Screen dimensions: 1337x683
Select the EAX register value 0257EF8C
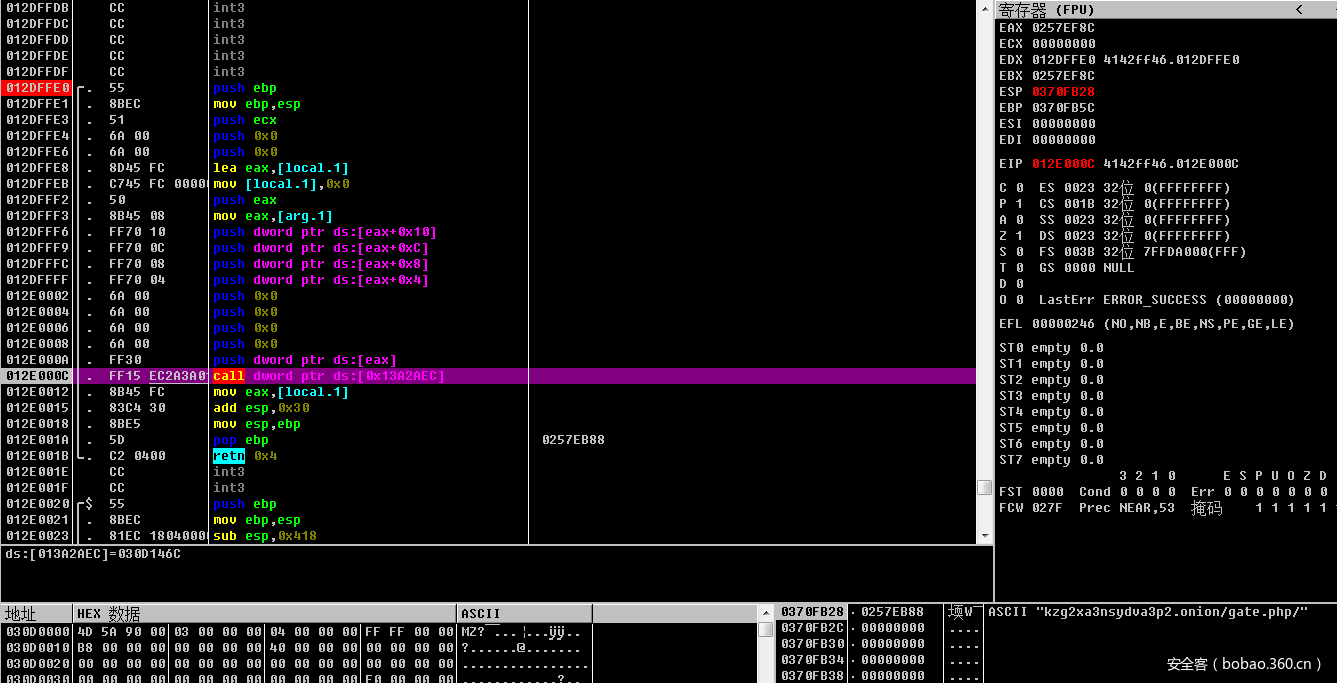point(1063,28)
